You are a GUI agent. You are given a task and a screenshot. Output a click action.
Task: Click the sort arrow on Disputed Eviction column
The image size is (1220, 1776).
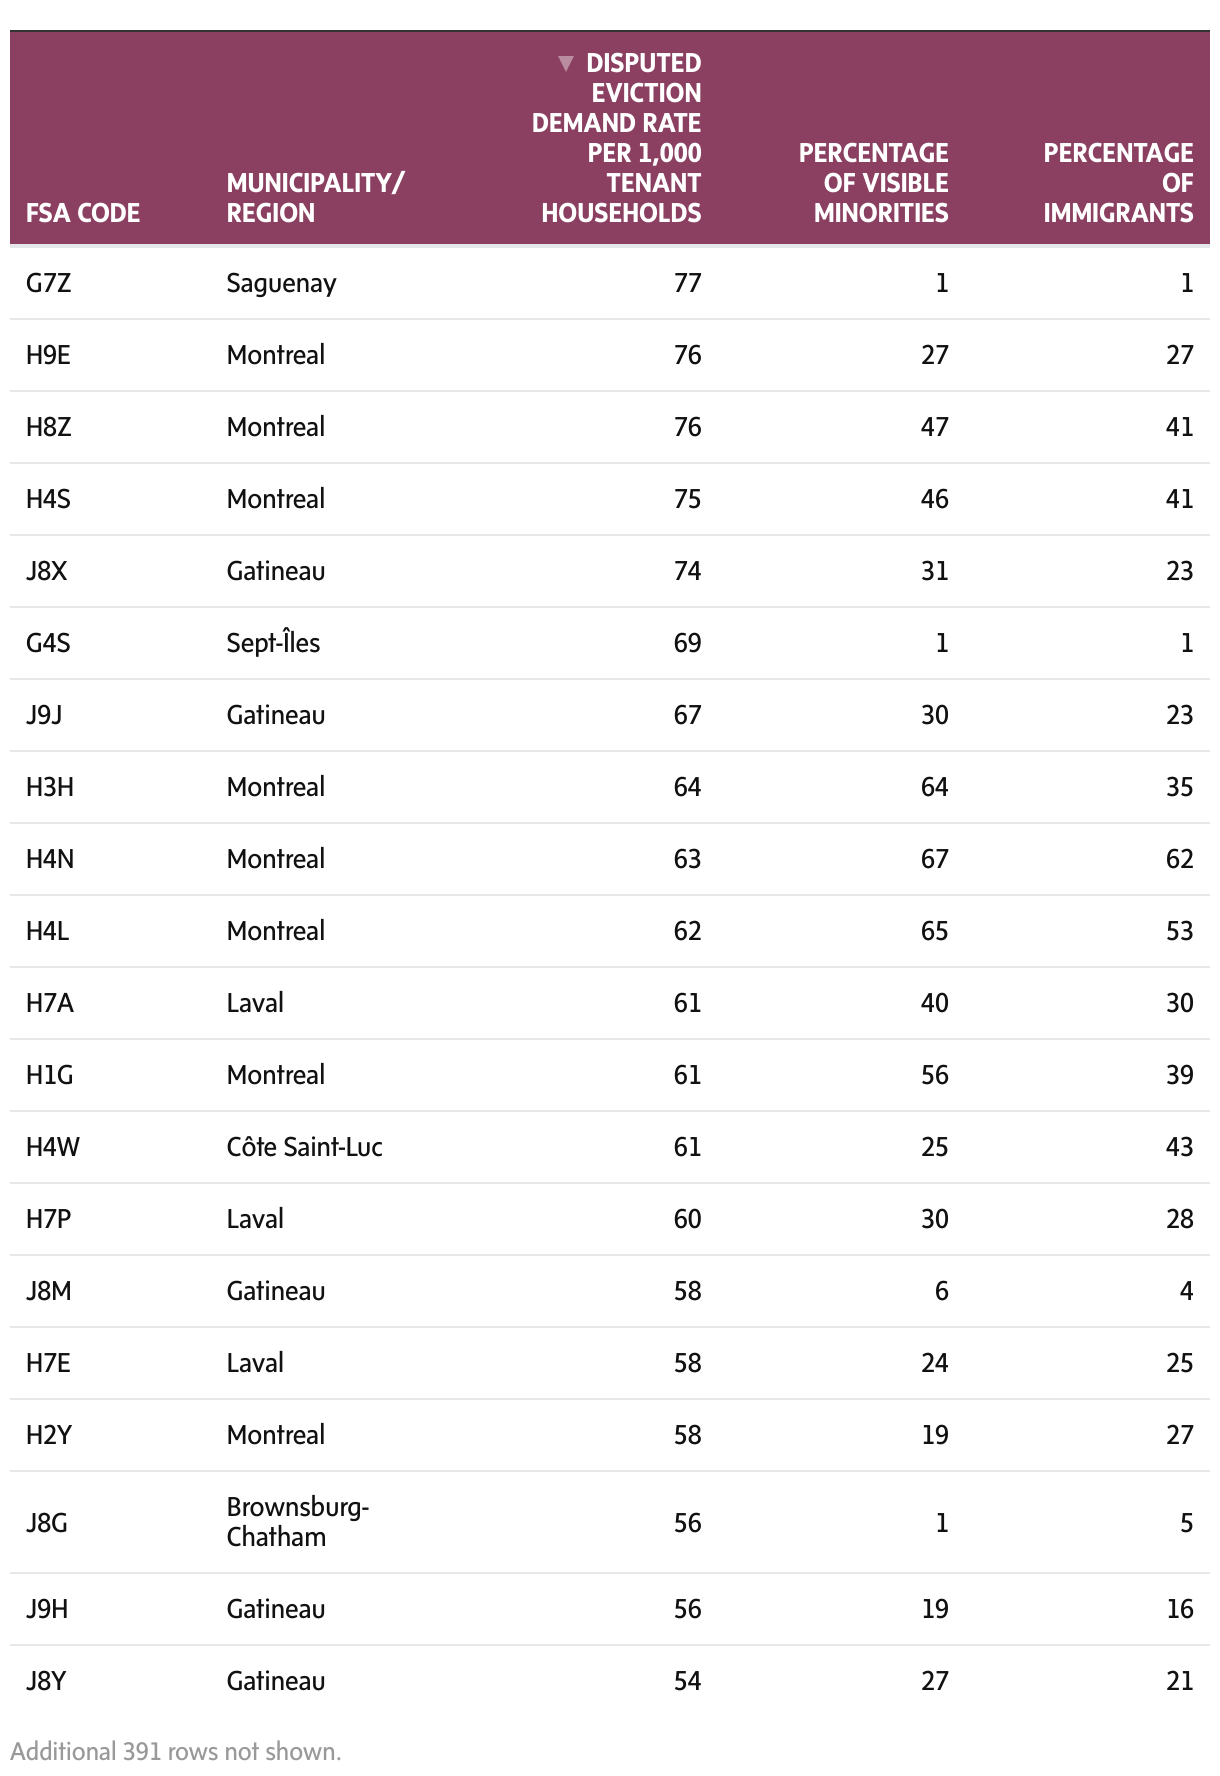pos(566,64)
